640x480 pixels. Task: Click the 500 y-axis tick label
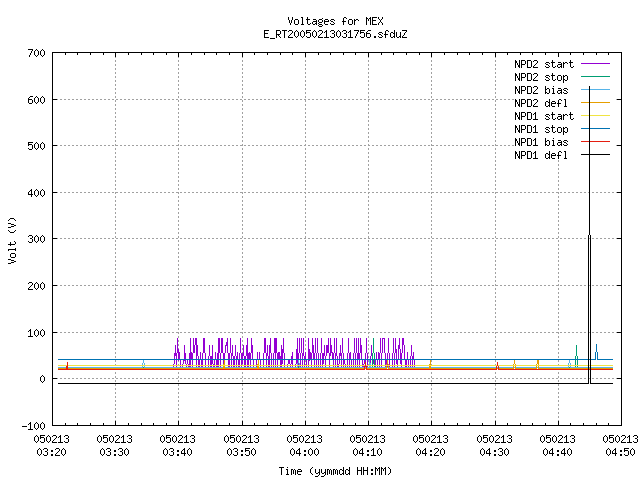(37, 146)
